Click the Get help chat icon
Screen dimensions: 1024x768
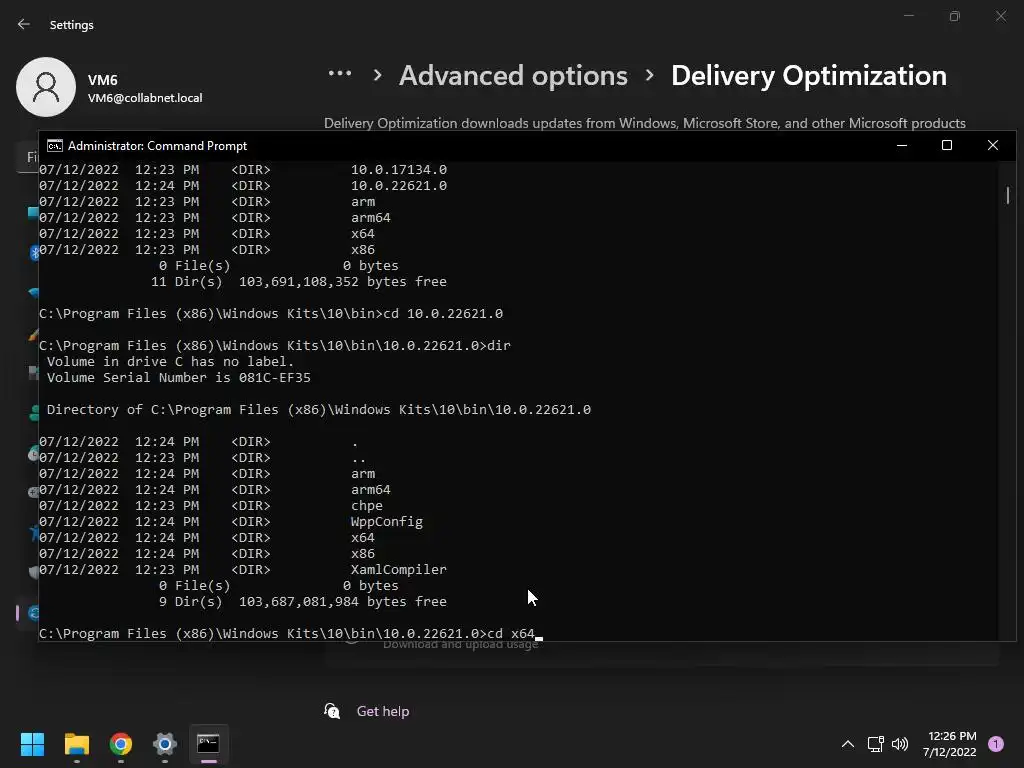point(332,711)
